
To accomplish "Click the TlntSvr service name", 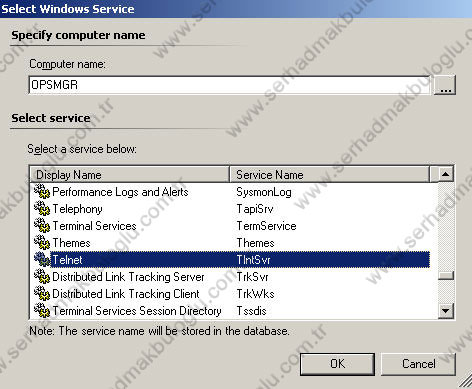I will click(x=253, y=260).
